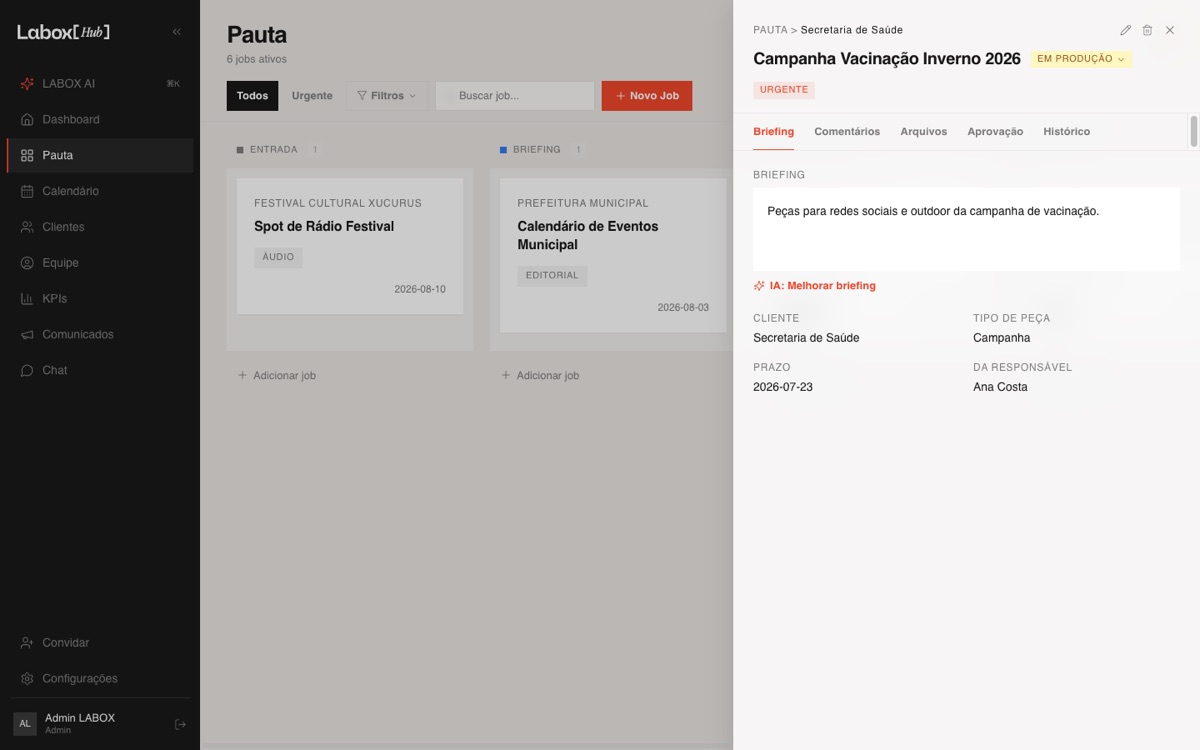This screenshot has height=750, width=1200.
Task: Go to Dashboard in sidebar
Action: (100, 120)
